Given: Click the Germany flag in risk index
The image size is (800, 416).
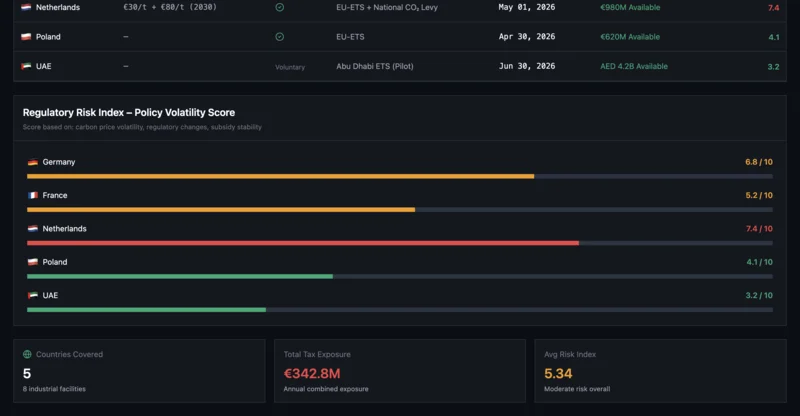Looking at the screenshot, I should [x=32, y=162].
